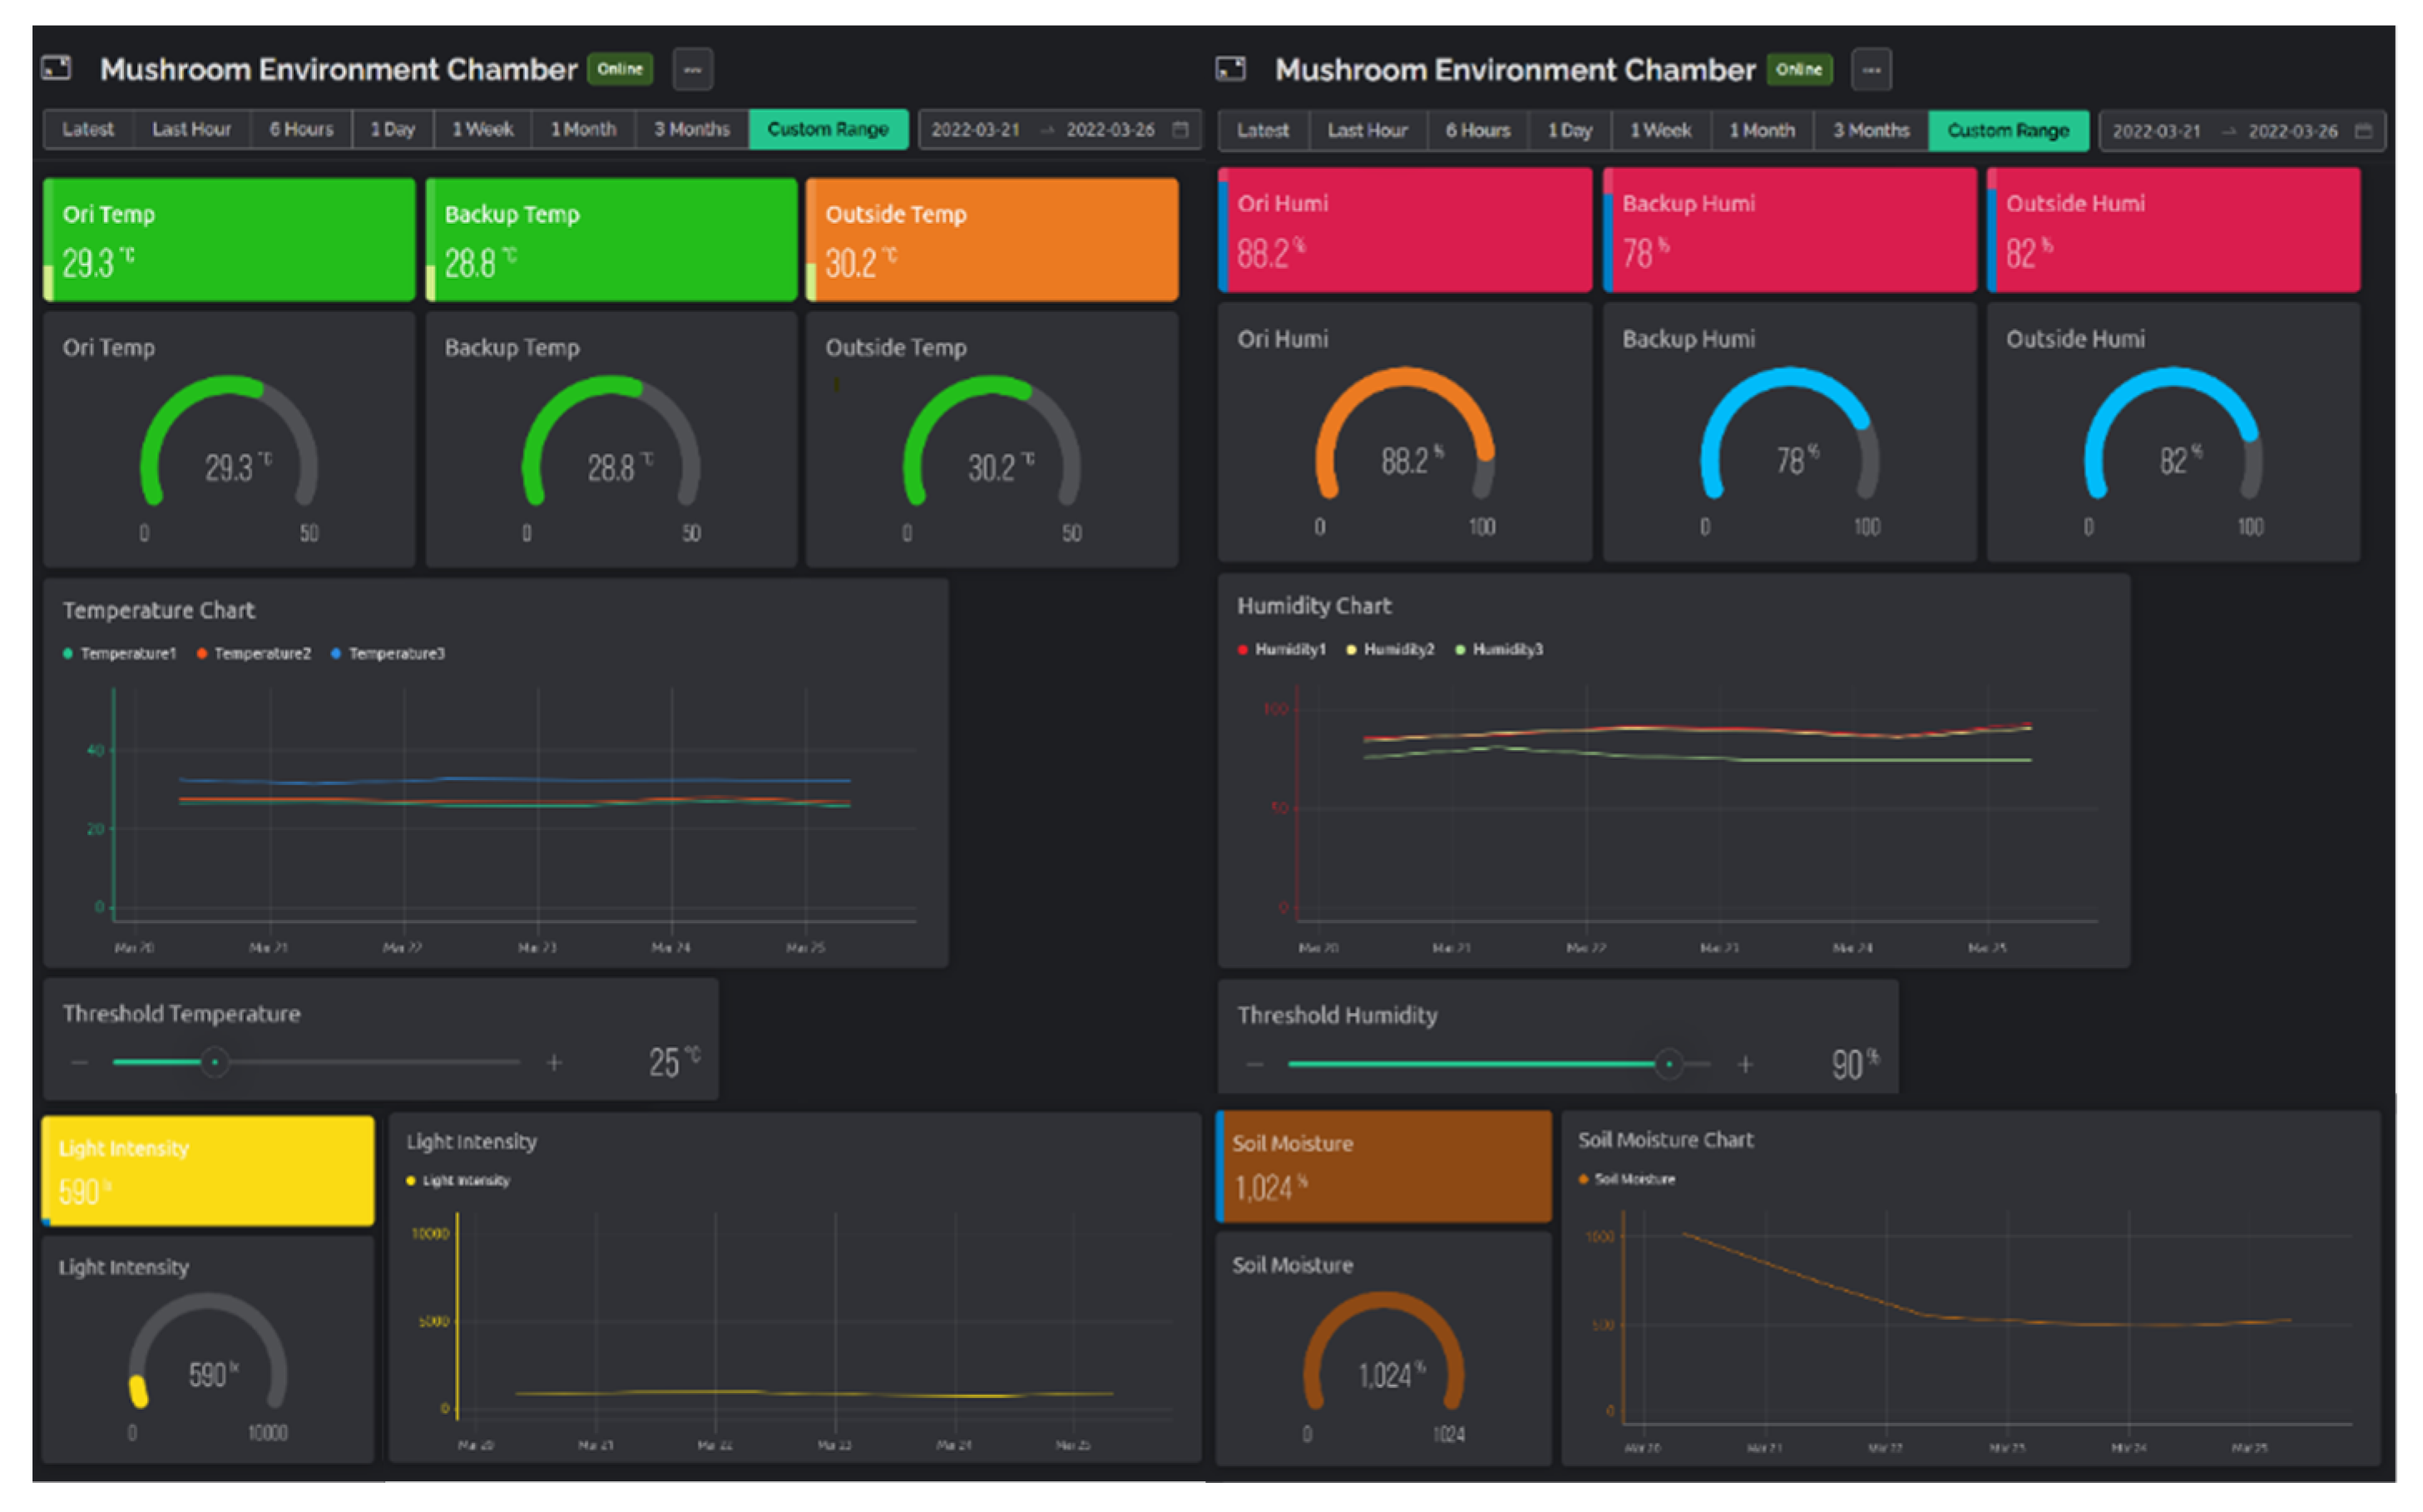Select the left panel's 1 Week tab
Screen dimensions: 2423x1512
coord(482,129)
